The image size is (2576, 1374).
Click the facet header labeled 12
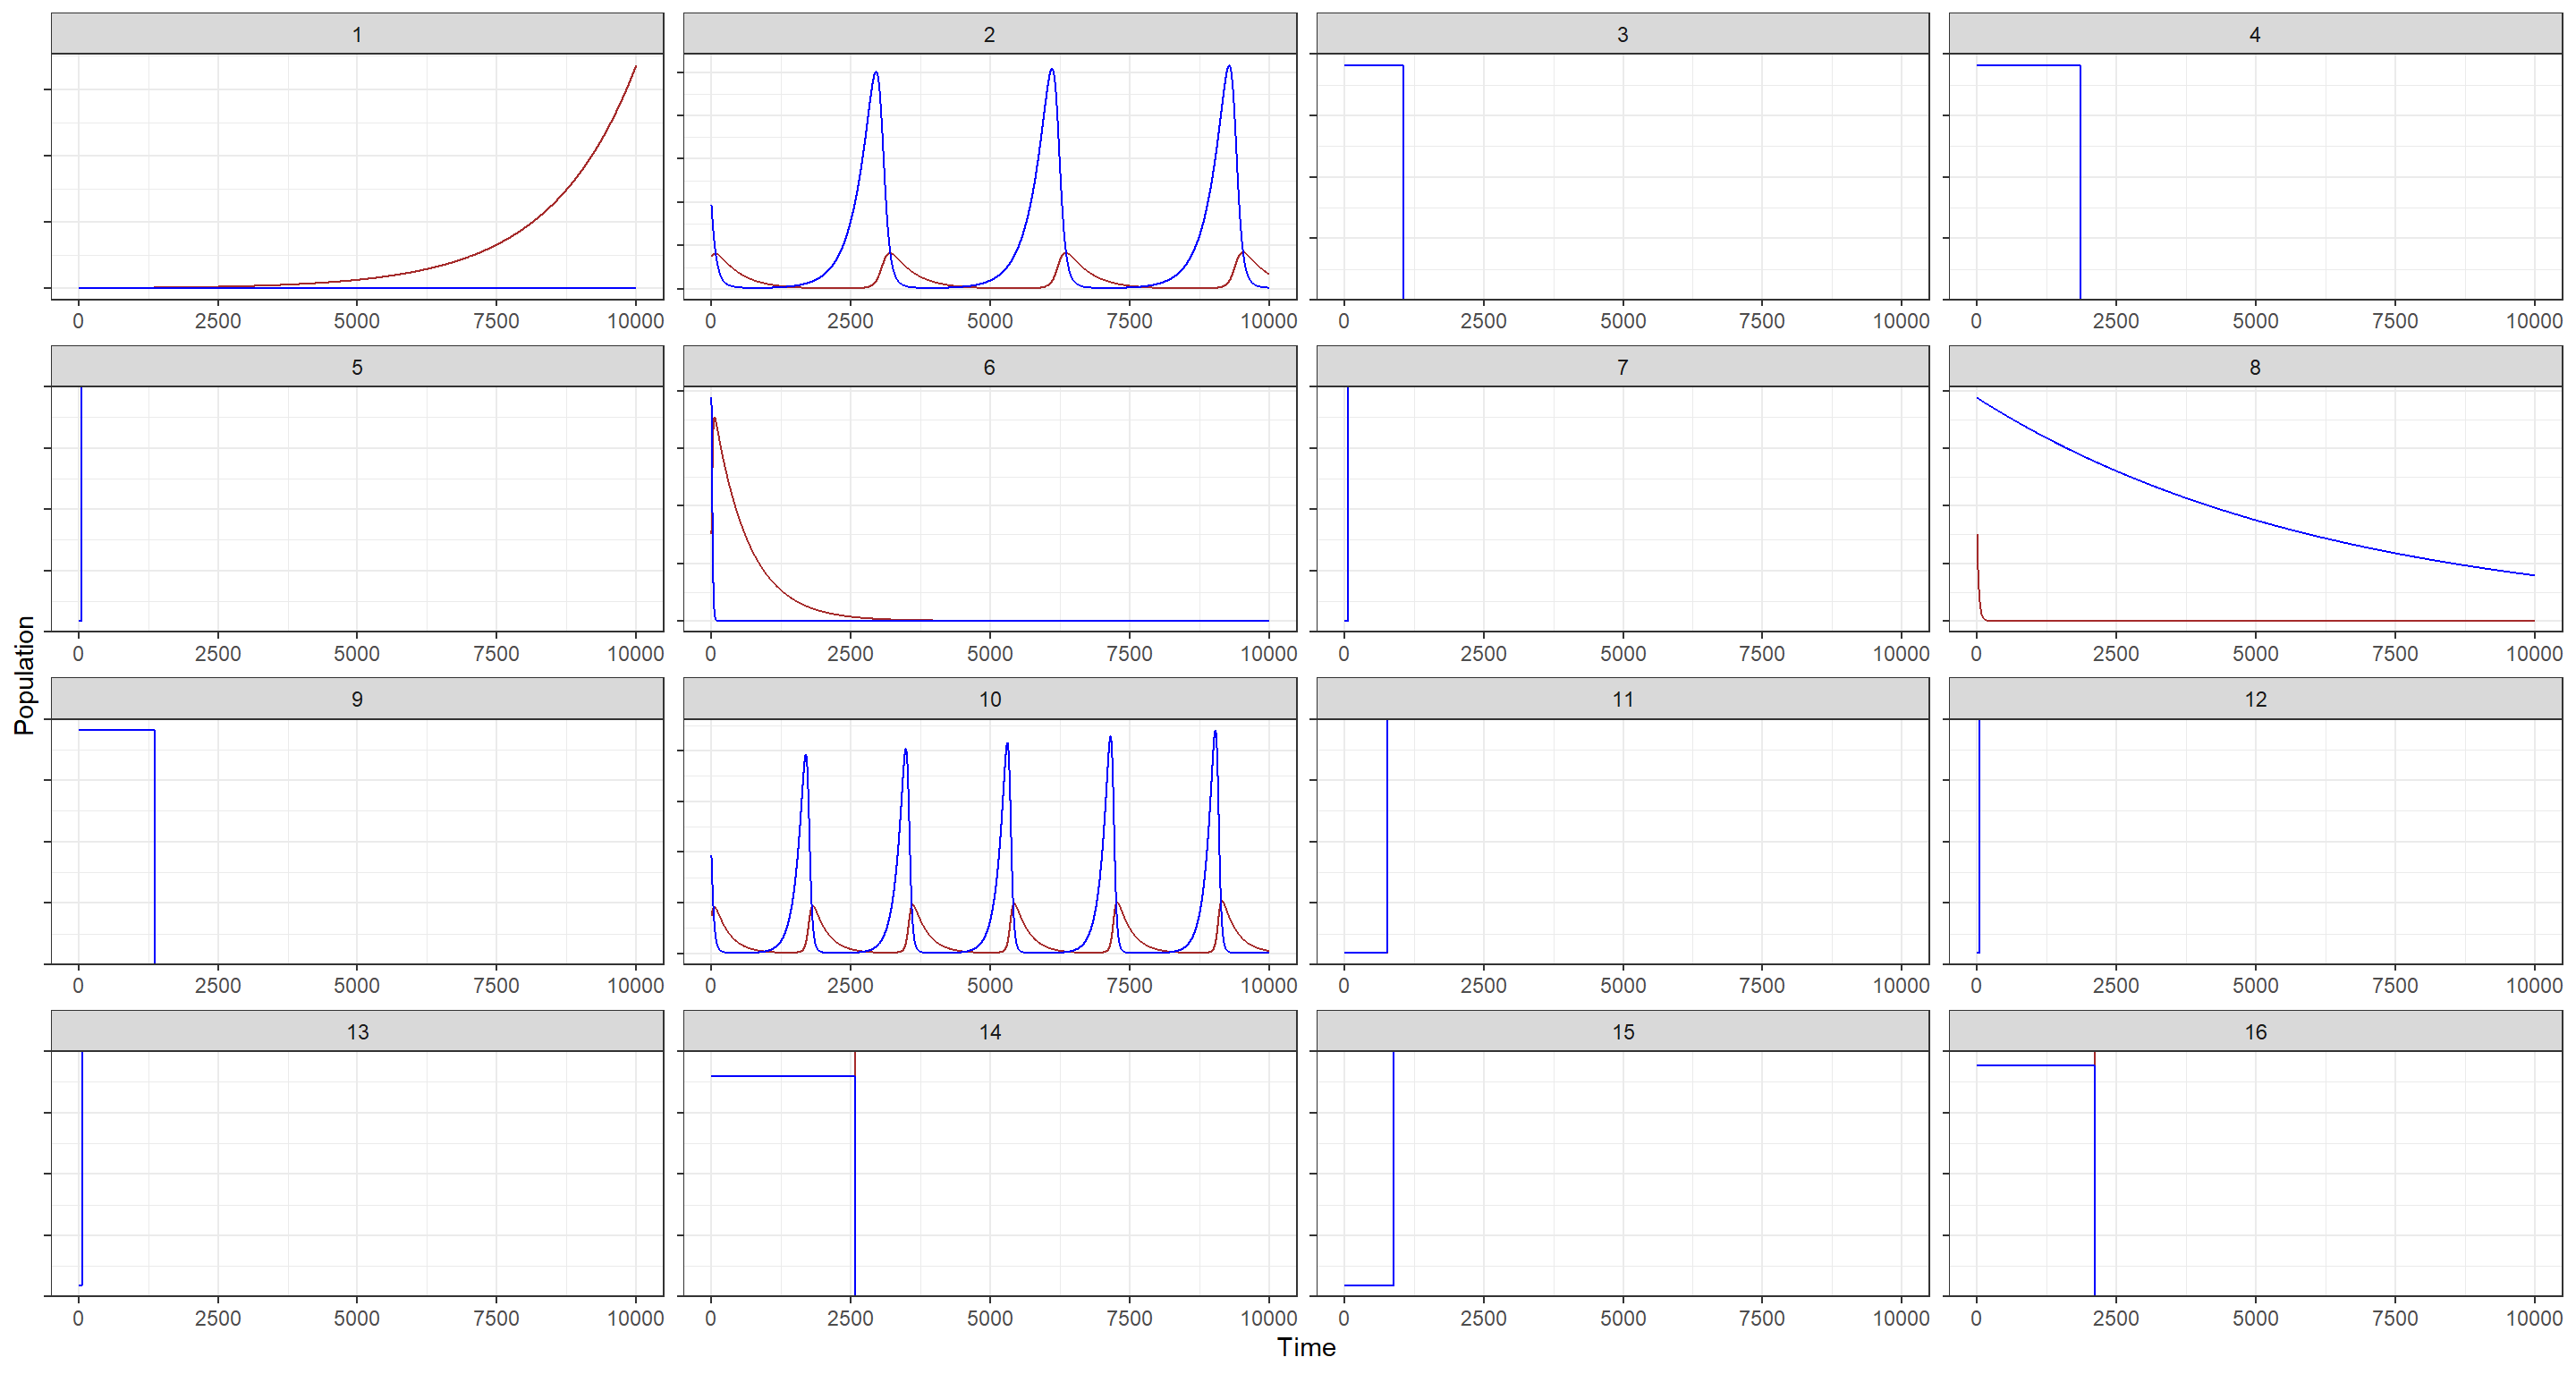pos(2255,699)
